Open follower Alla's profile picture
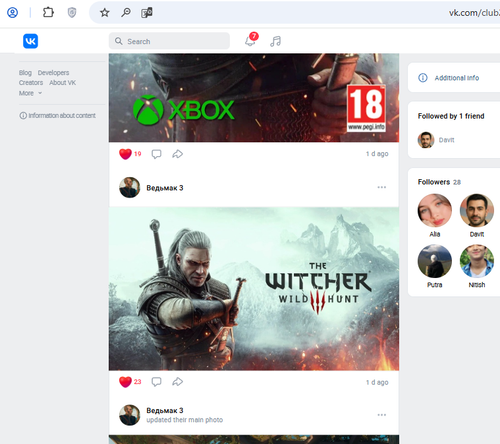500x444 pixels. pyautogui.click(x=435, y=210)
